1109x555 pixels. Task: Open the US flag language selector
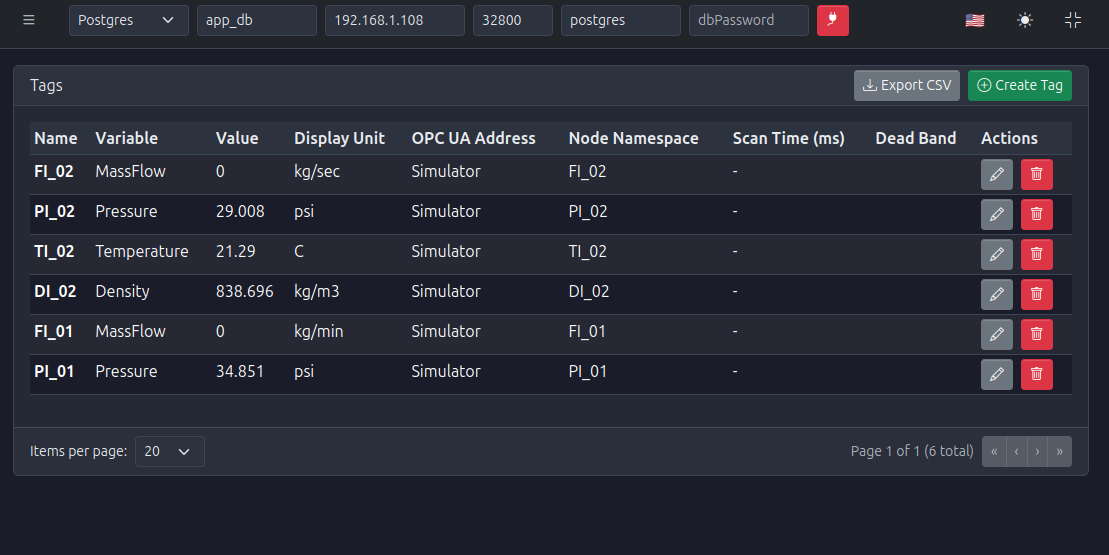975,21
